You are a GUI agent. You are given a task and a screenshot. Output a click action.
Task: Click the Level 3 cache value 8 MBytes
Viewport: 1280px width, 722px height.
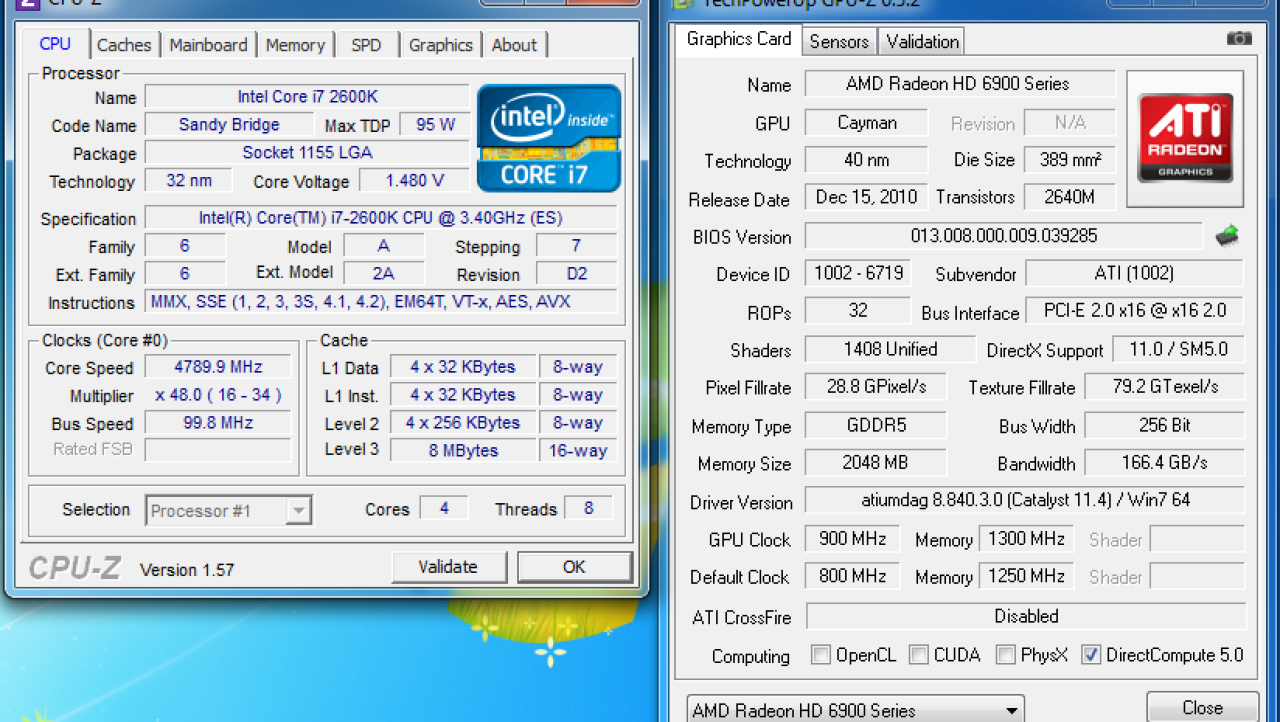coord(463,450)
